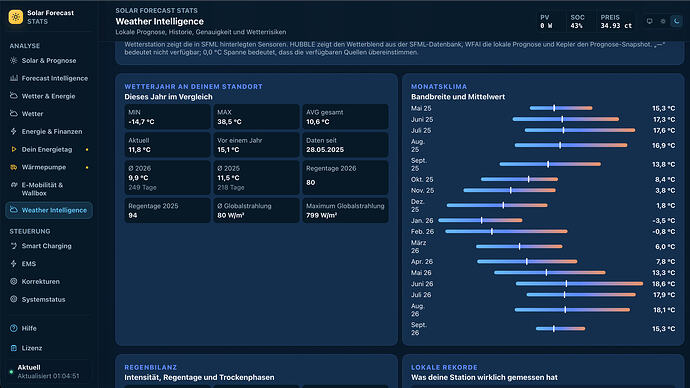Click the LOKALE REKORDE section heading
This screenshot has height=388, width=690.
[x=444, y=367]
